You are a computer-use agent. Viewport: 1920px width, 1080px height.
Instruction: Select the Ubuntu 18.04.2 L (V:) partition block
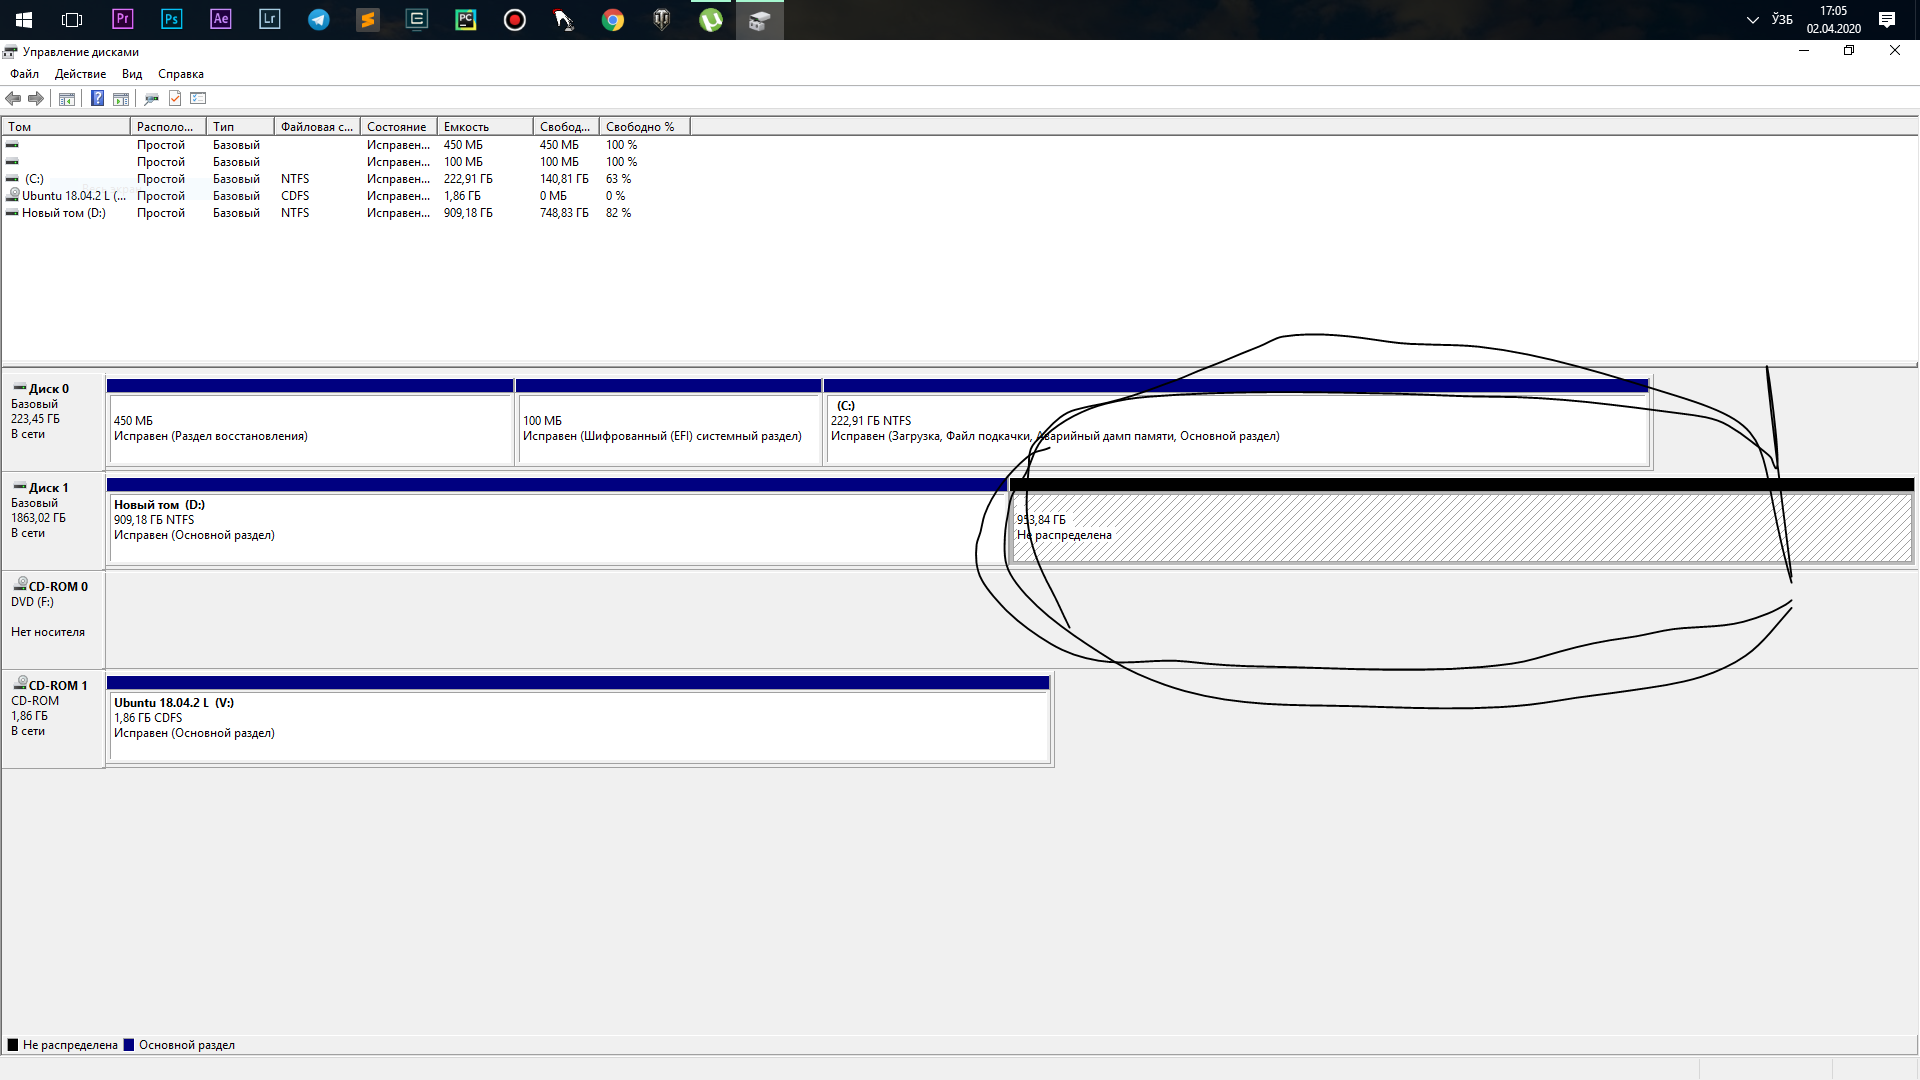tap(579, 720)
